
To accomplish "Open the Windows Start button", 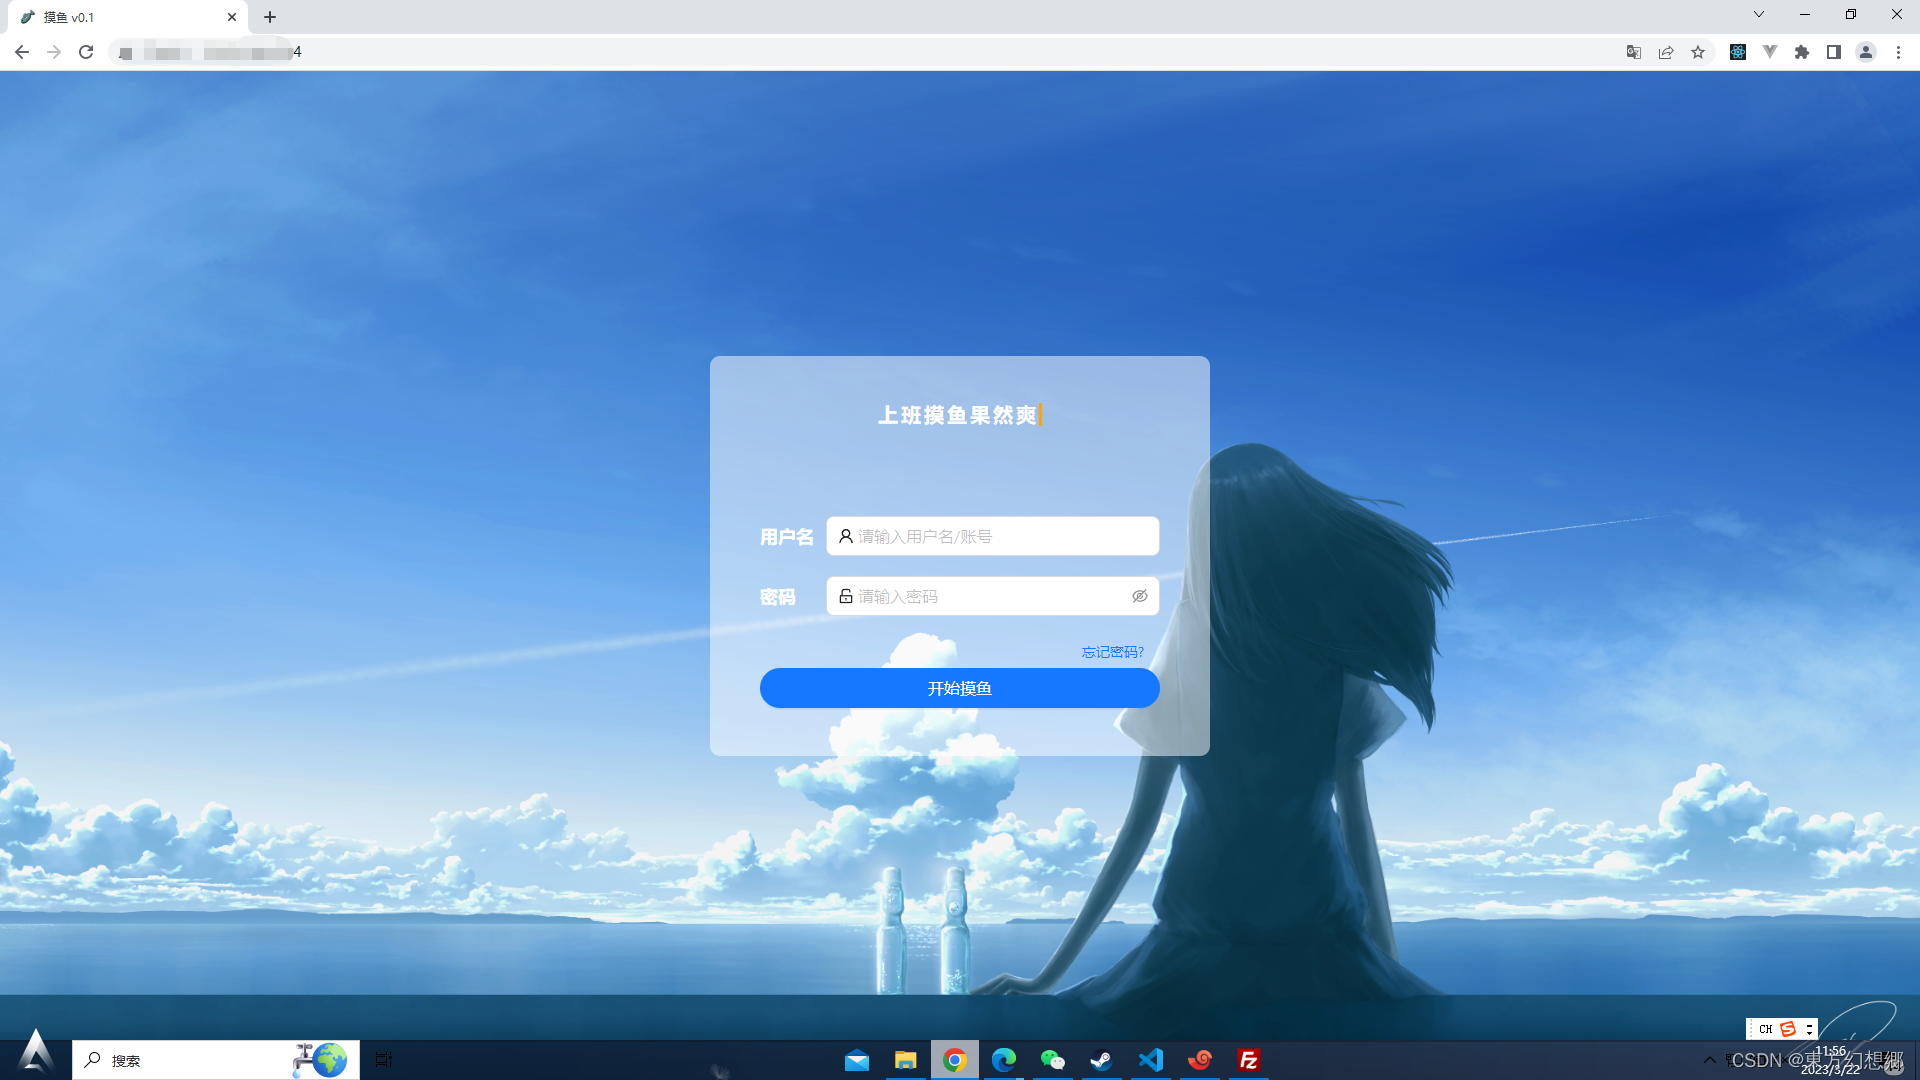I will click(x=36, y=1052).
